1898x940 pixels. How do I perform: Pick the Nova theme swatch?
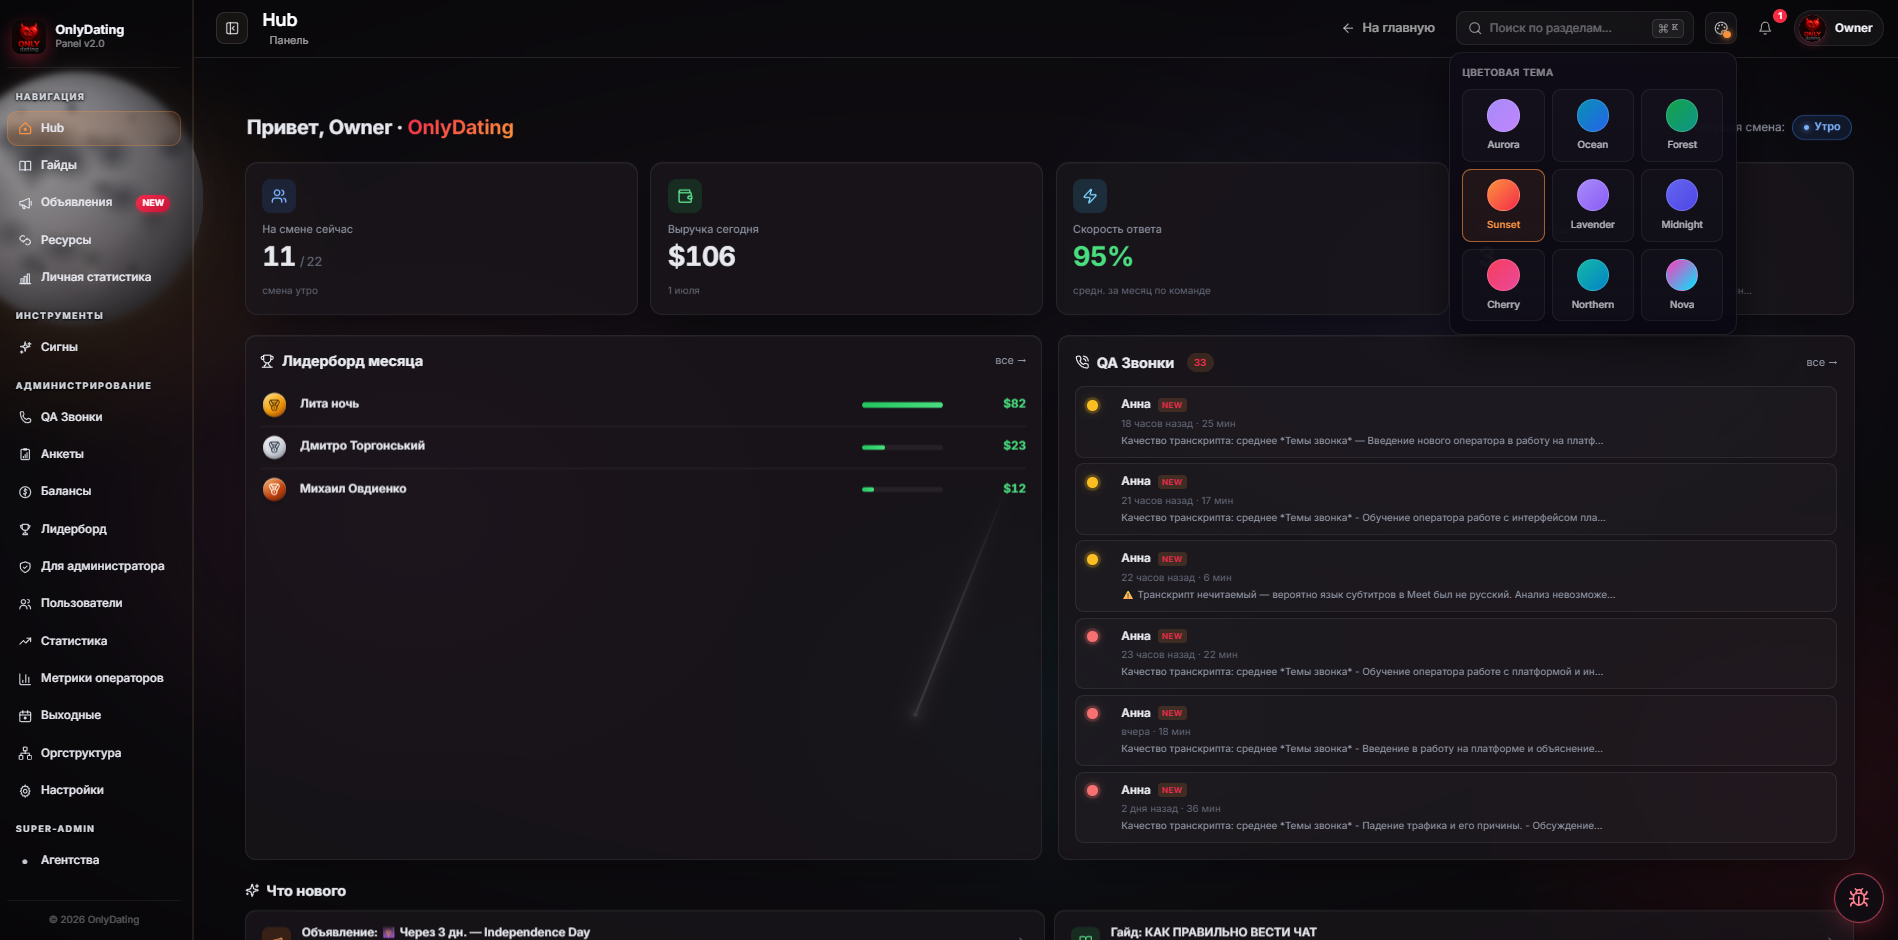click(x=1682, y=285)
